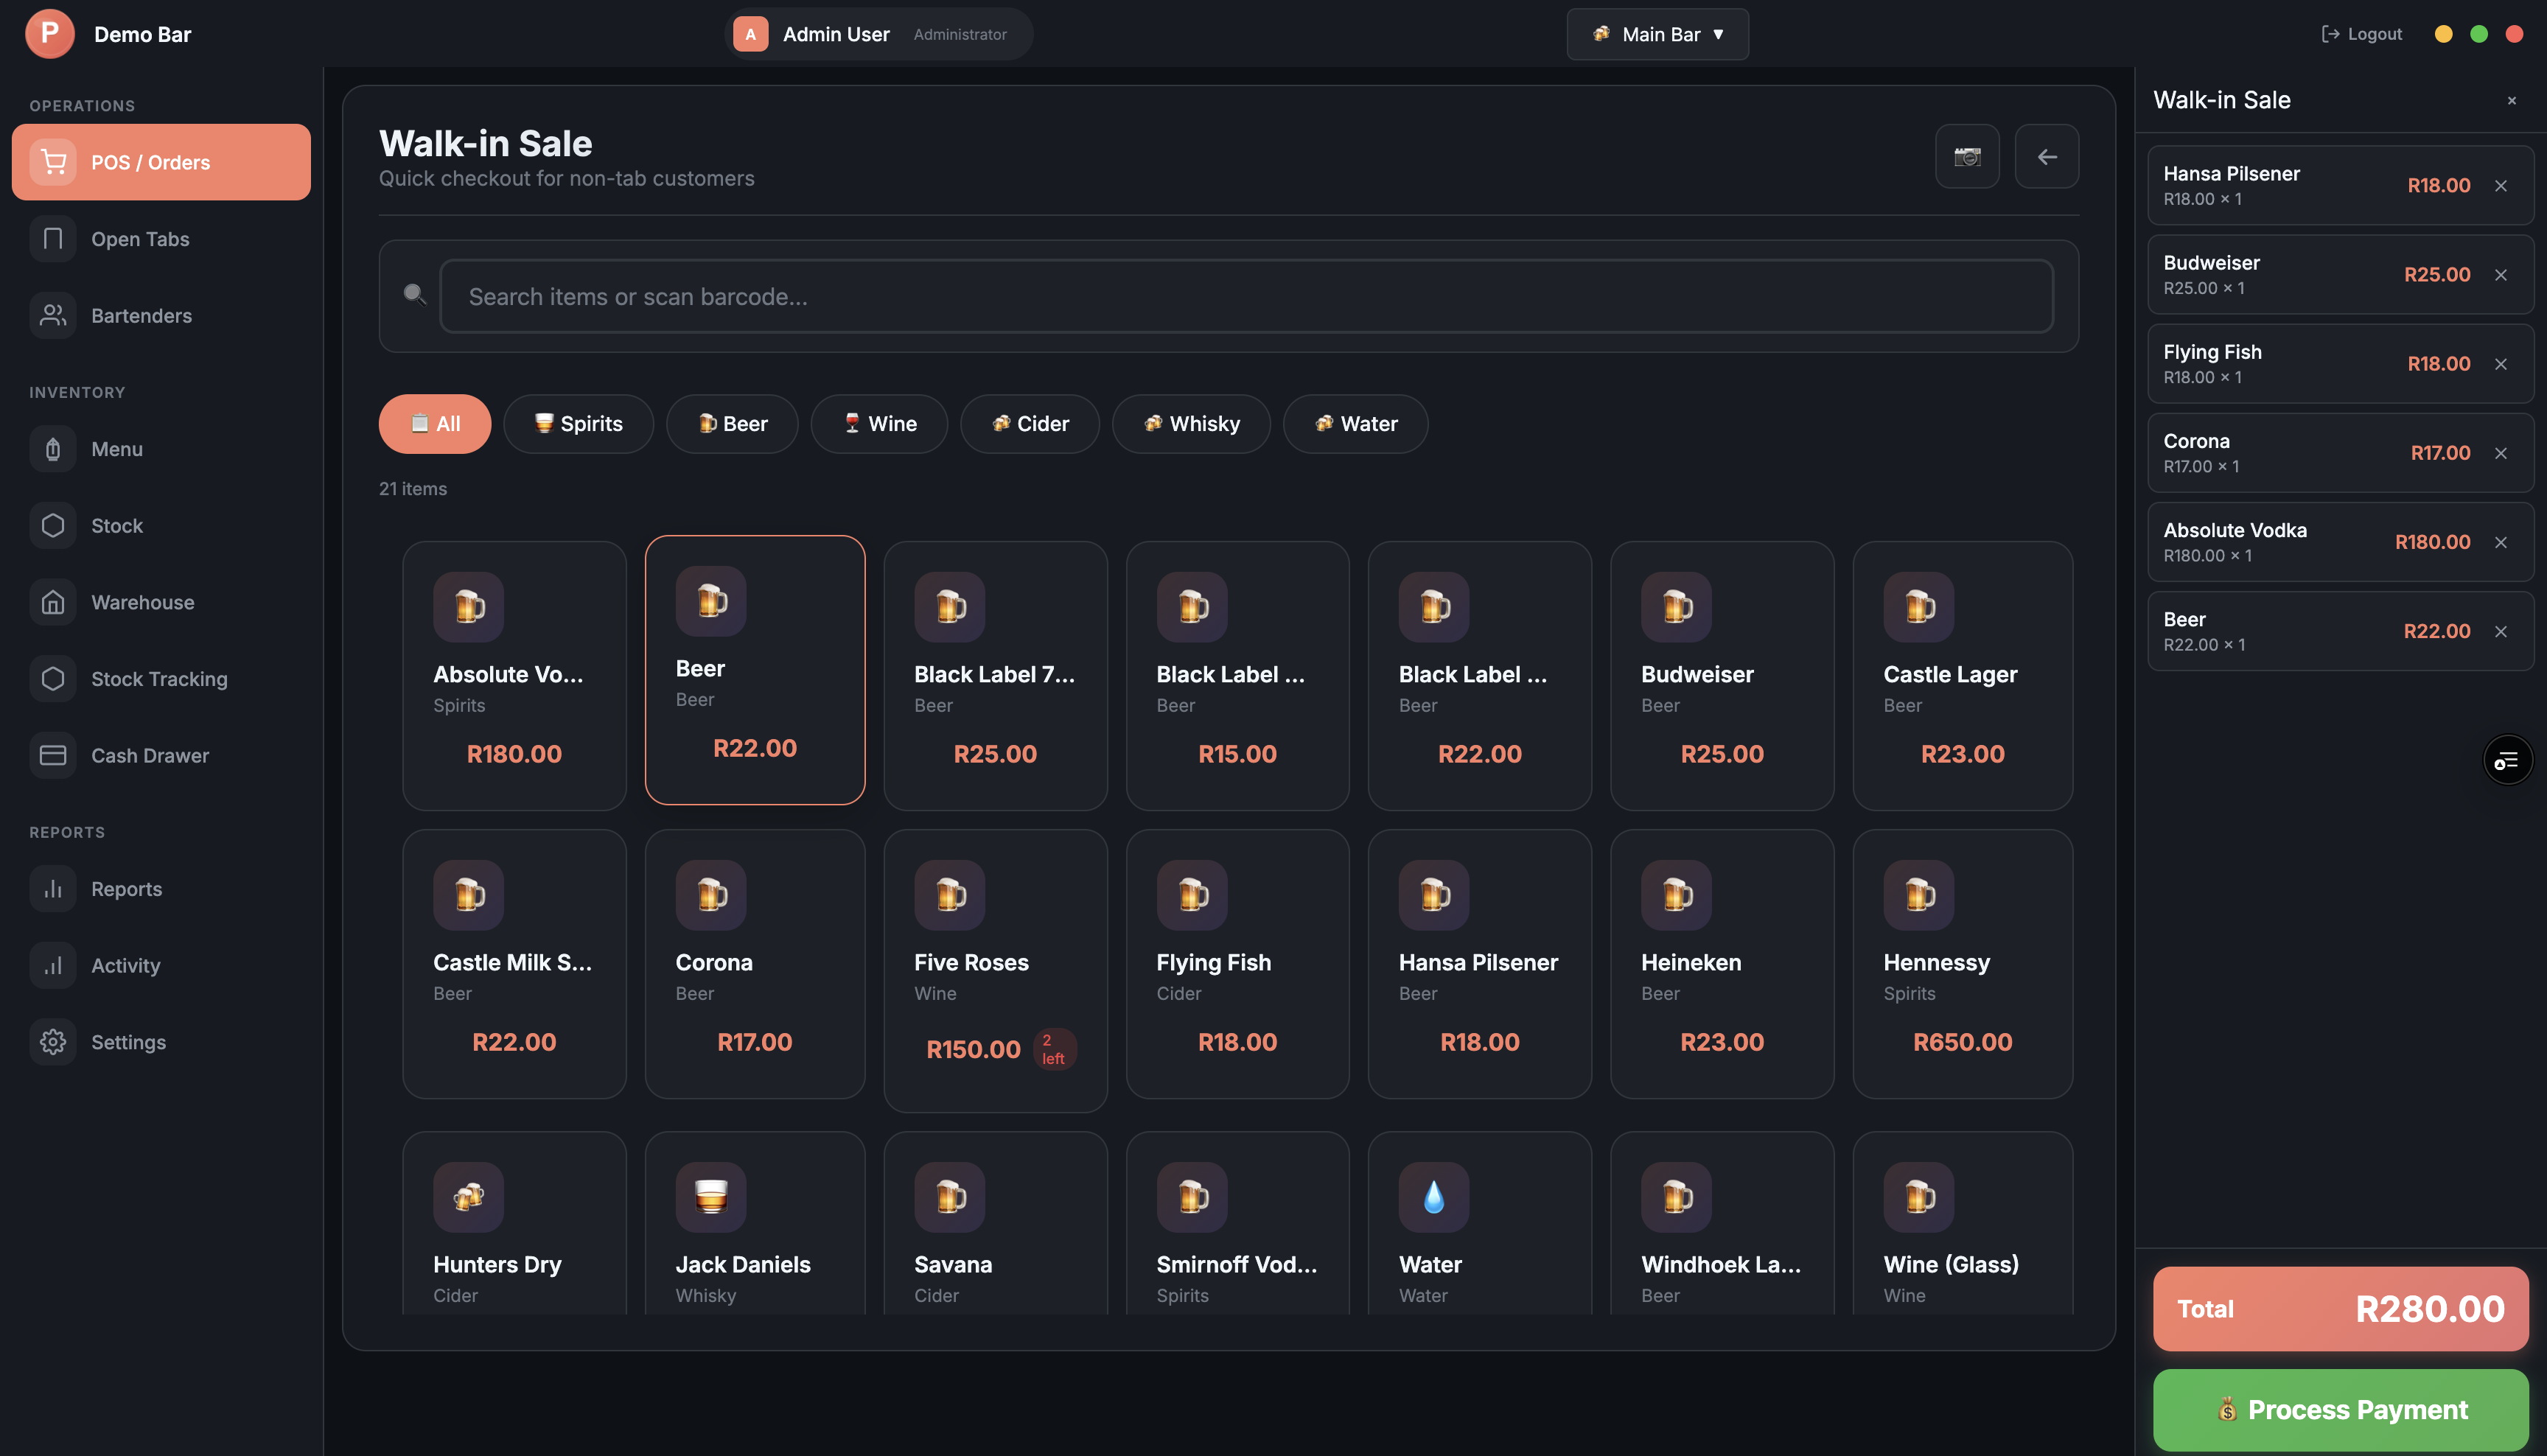This screenshot has height=1456, width=2547.
Task: Click the R25.00 Black Label item card
Action: point(995,675)
